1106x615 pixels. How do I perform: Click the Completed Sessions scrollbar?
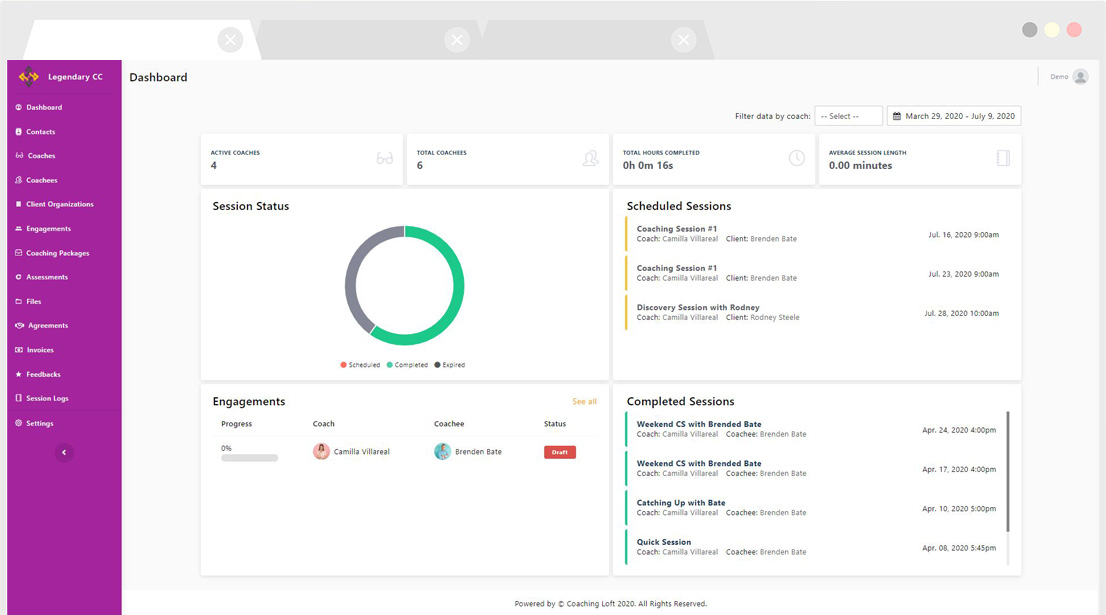(1007, 472)
